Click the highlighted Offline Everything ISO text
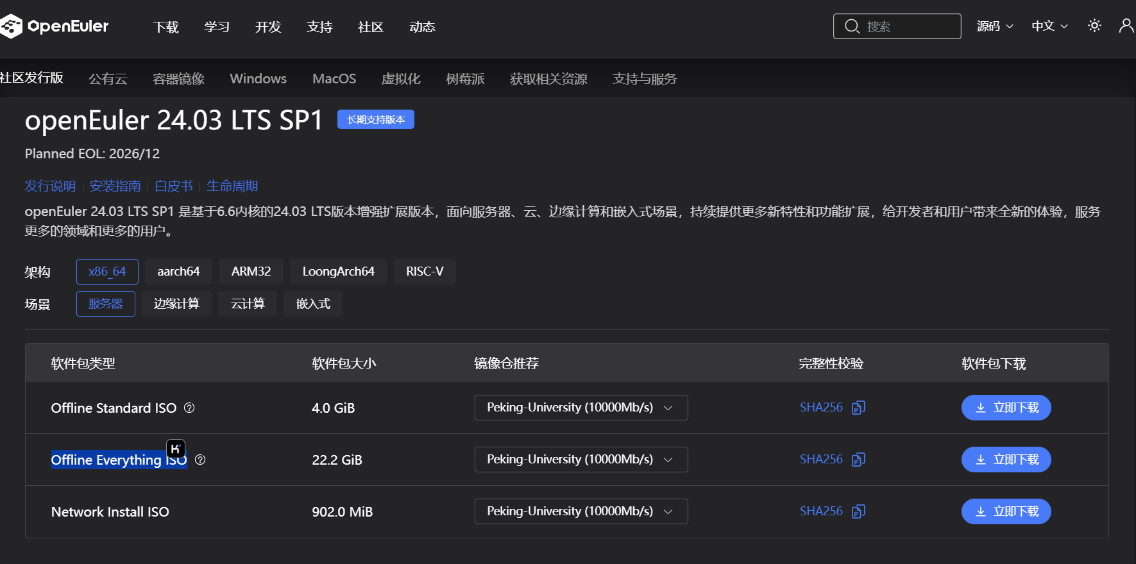Screen dimensions: 1136x564 coord(119,460)
